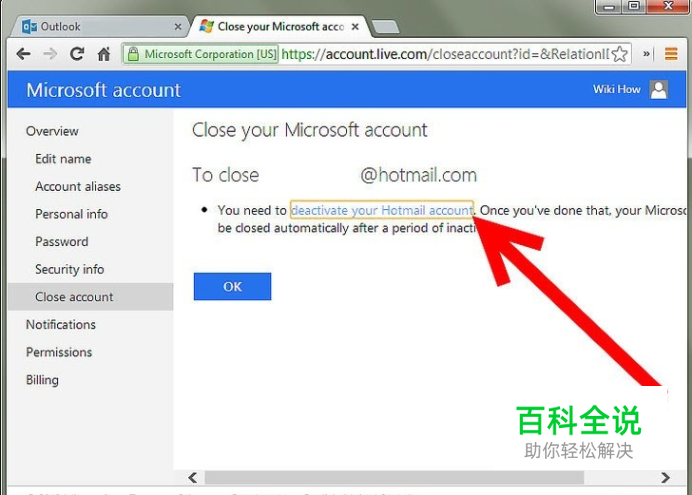Screen dimensions: 692x495
Task: Click the horizontal scrollbar right arrow
Action: pos(665,477)
